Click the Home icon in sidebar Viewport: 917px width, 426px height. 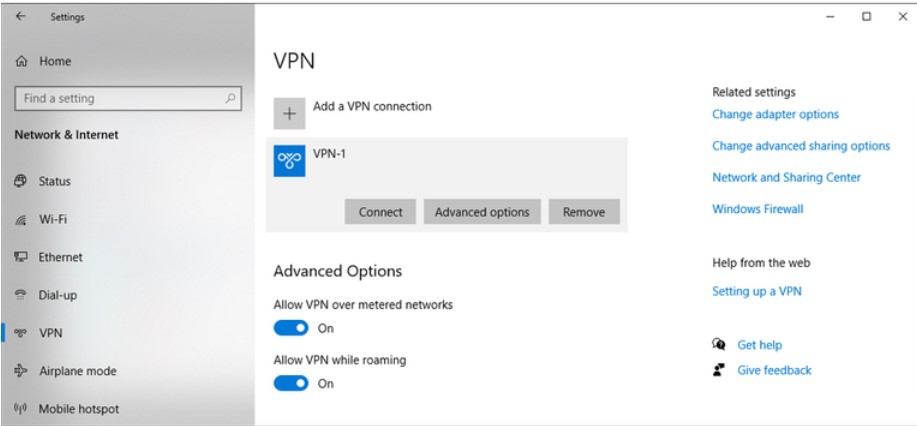pyautogui.click(x=21, y=62)
